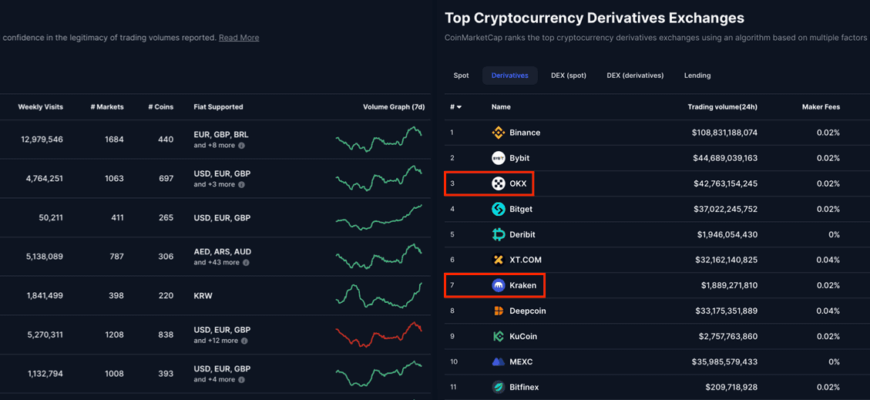The height and width of the screenshot is (400, 870).
Task: Click the OKX logo icon
Action: pyautogui.click(x=498, y=184)
